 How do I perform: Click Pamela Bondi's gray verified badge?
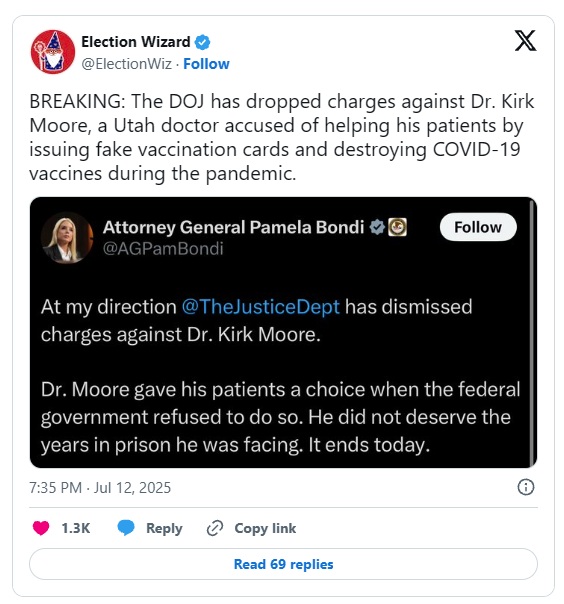tap(377, 227)
